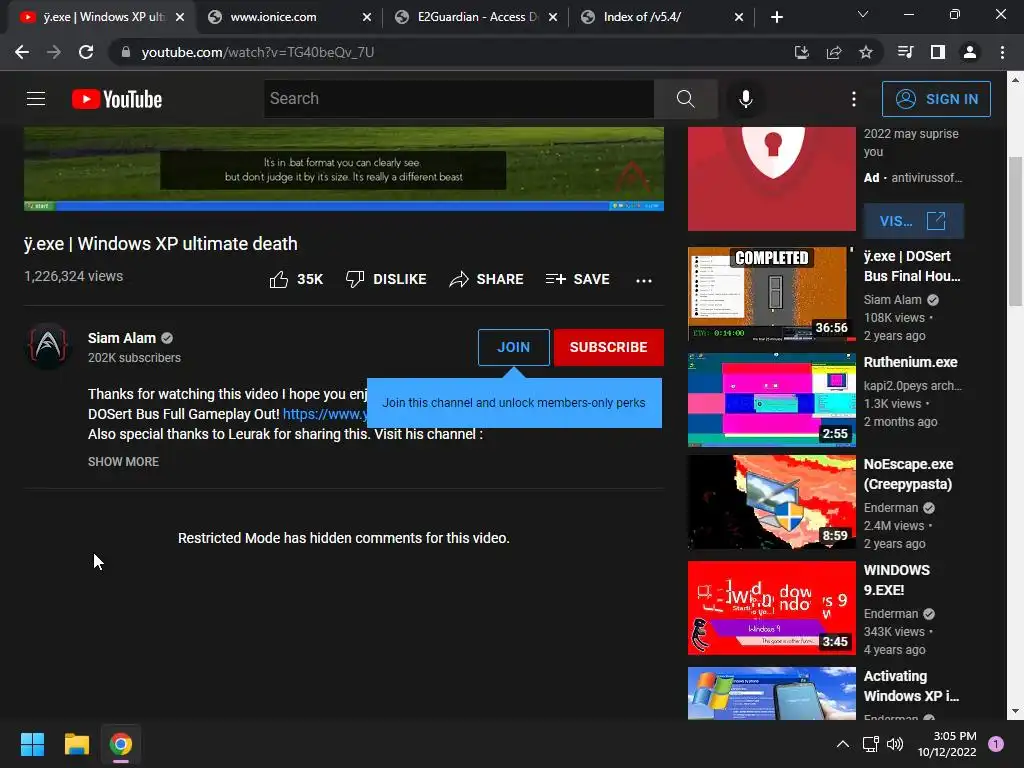View site information via the lock icon
Viewport: 1024px width, 768px height.
click(x=126, y=52)
